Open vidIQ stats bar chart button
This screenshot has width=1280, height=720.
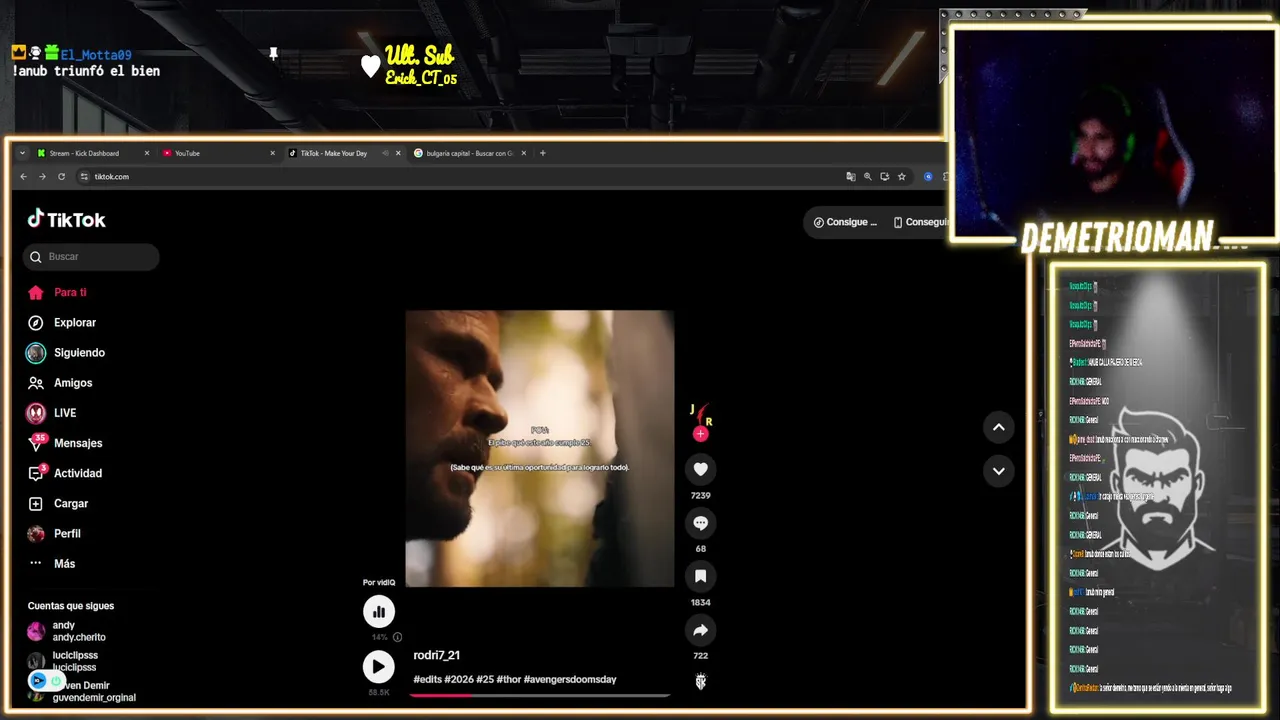(378, 611)
